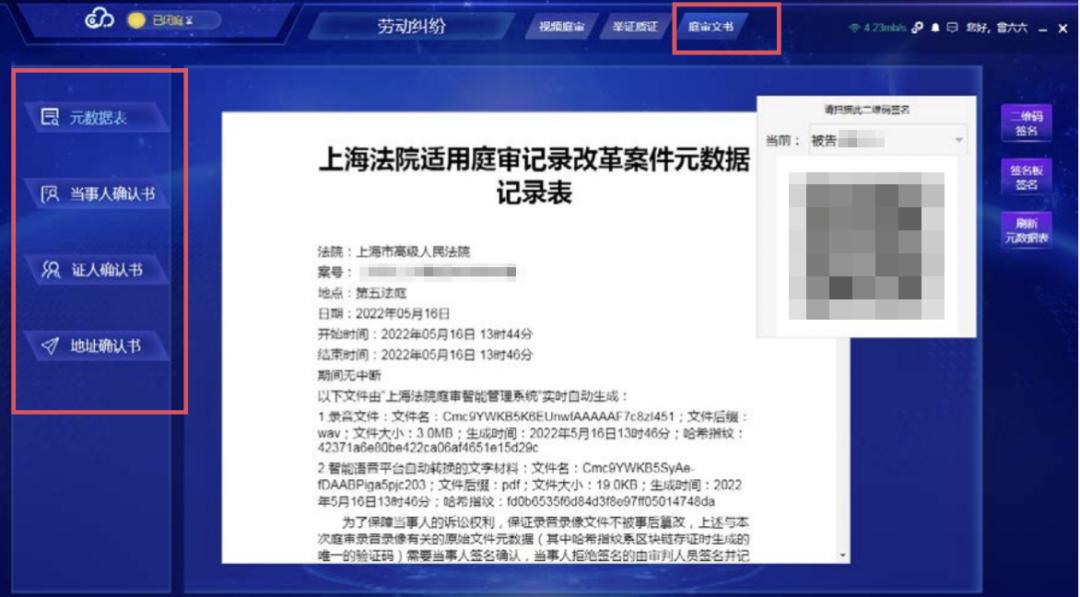This screenshot has height=597, width=1080.
Task: Click the 元数据表 table icon
Action: click(x=50, y=117)
